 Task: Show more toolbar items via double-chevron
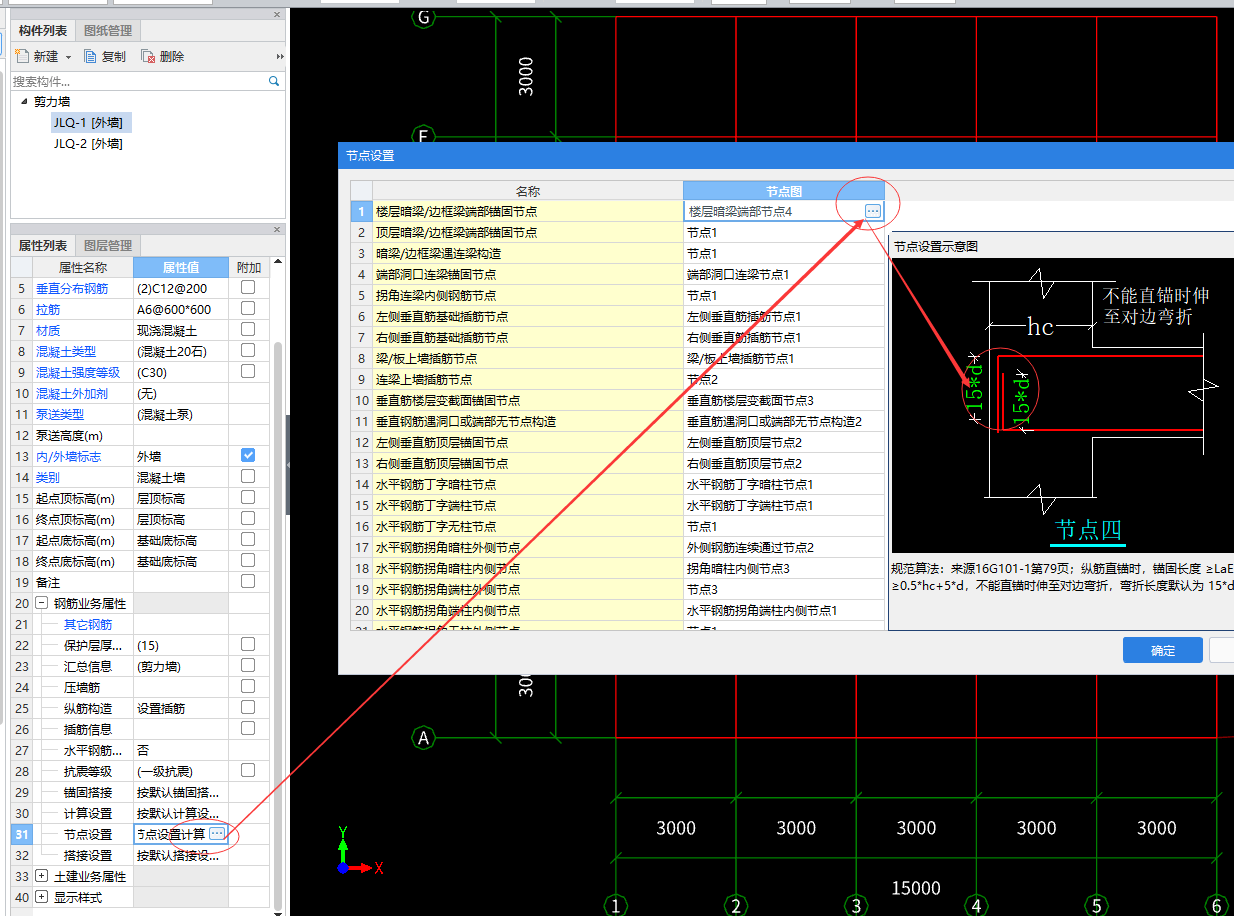[x=280, y=57]
